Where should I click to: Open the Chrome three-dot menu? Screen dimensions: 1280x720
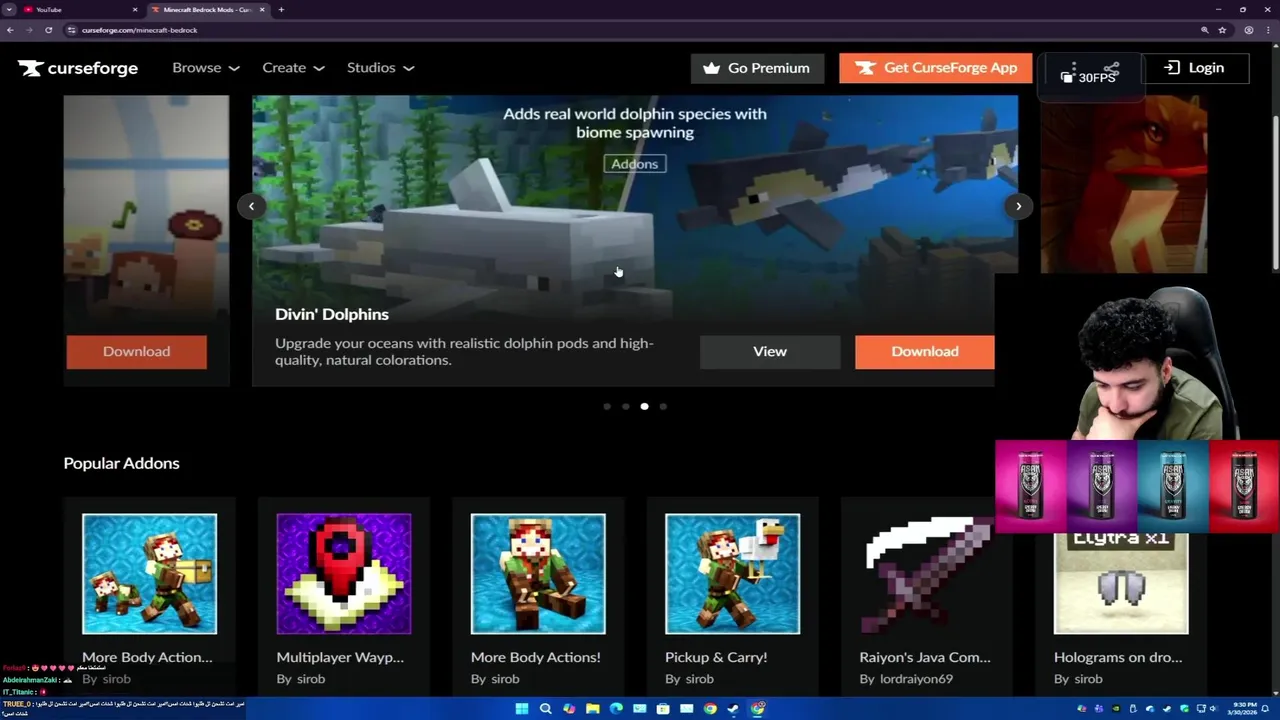click(x=1268, y=30)
